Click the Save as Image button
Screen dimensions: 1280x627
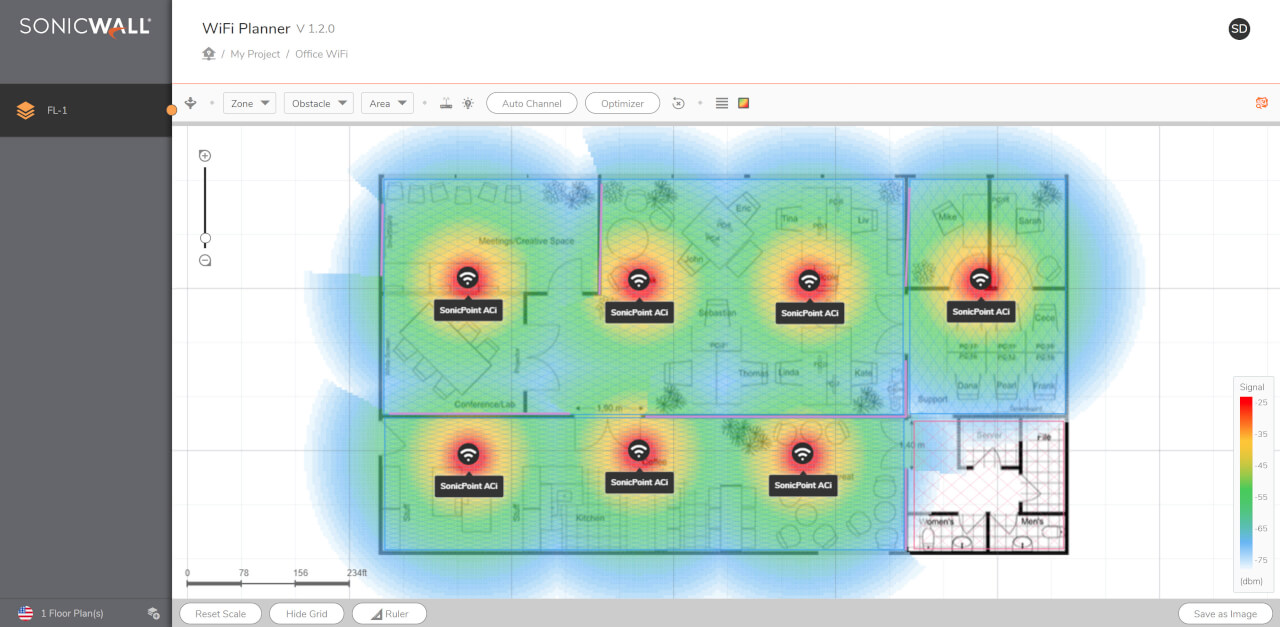coord(1225,614)
